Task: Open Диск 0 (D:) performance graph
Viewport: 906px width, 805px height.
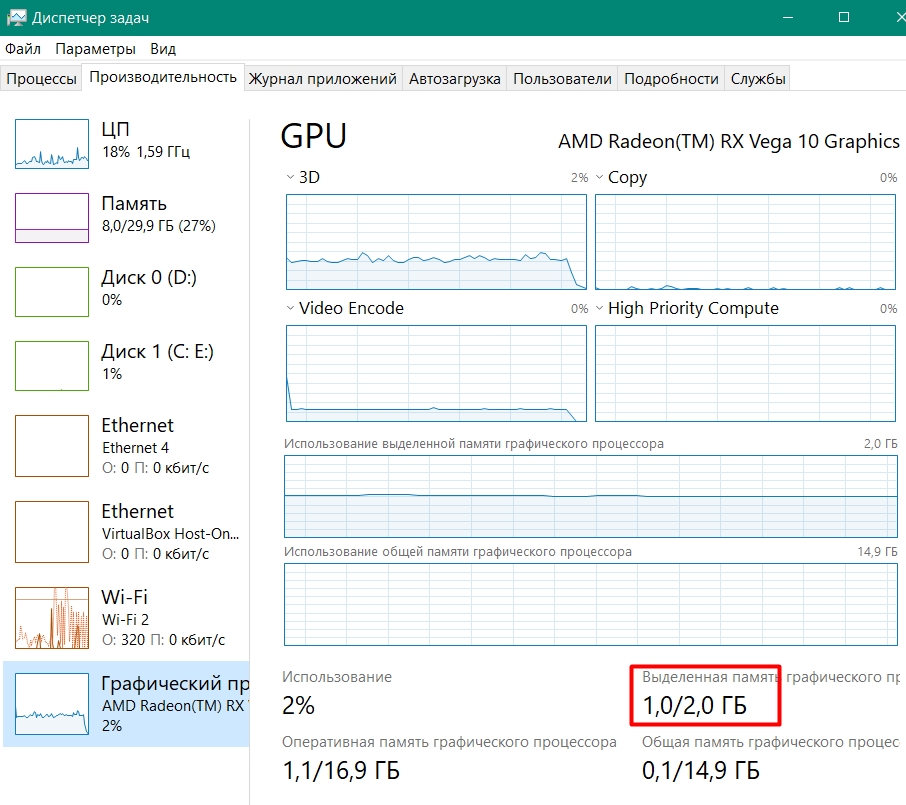Action: (x=52, y=291)
